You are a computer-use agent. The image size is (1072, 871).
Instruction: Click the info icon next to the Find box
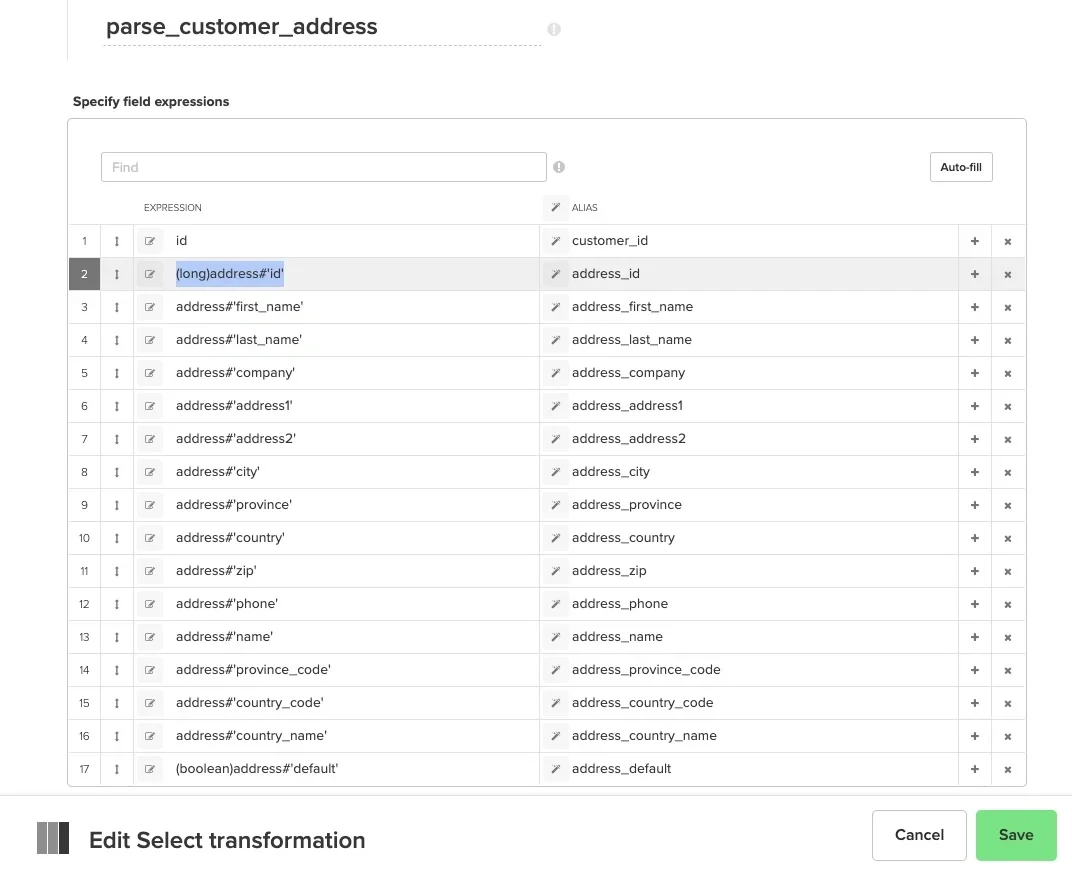tap(559, 167)
